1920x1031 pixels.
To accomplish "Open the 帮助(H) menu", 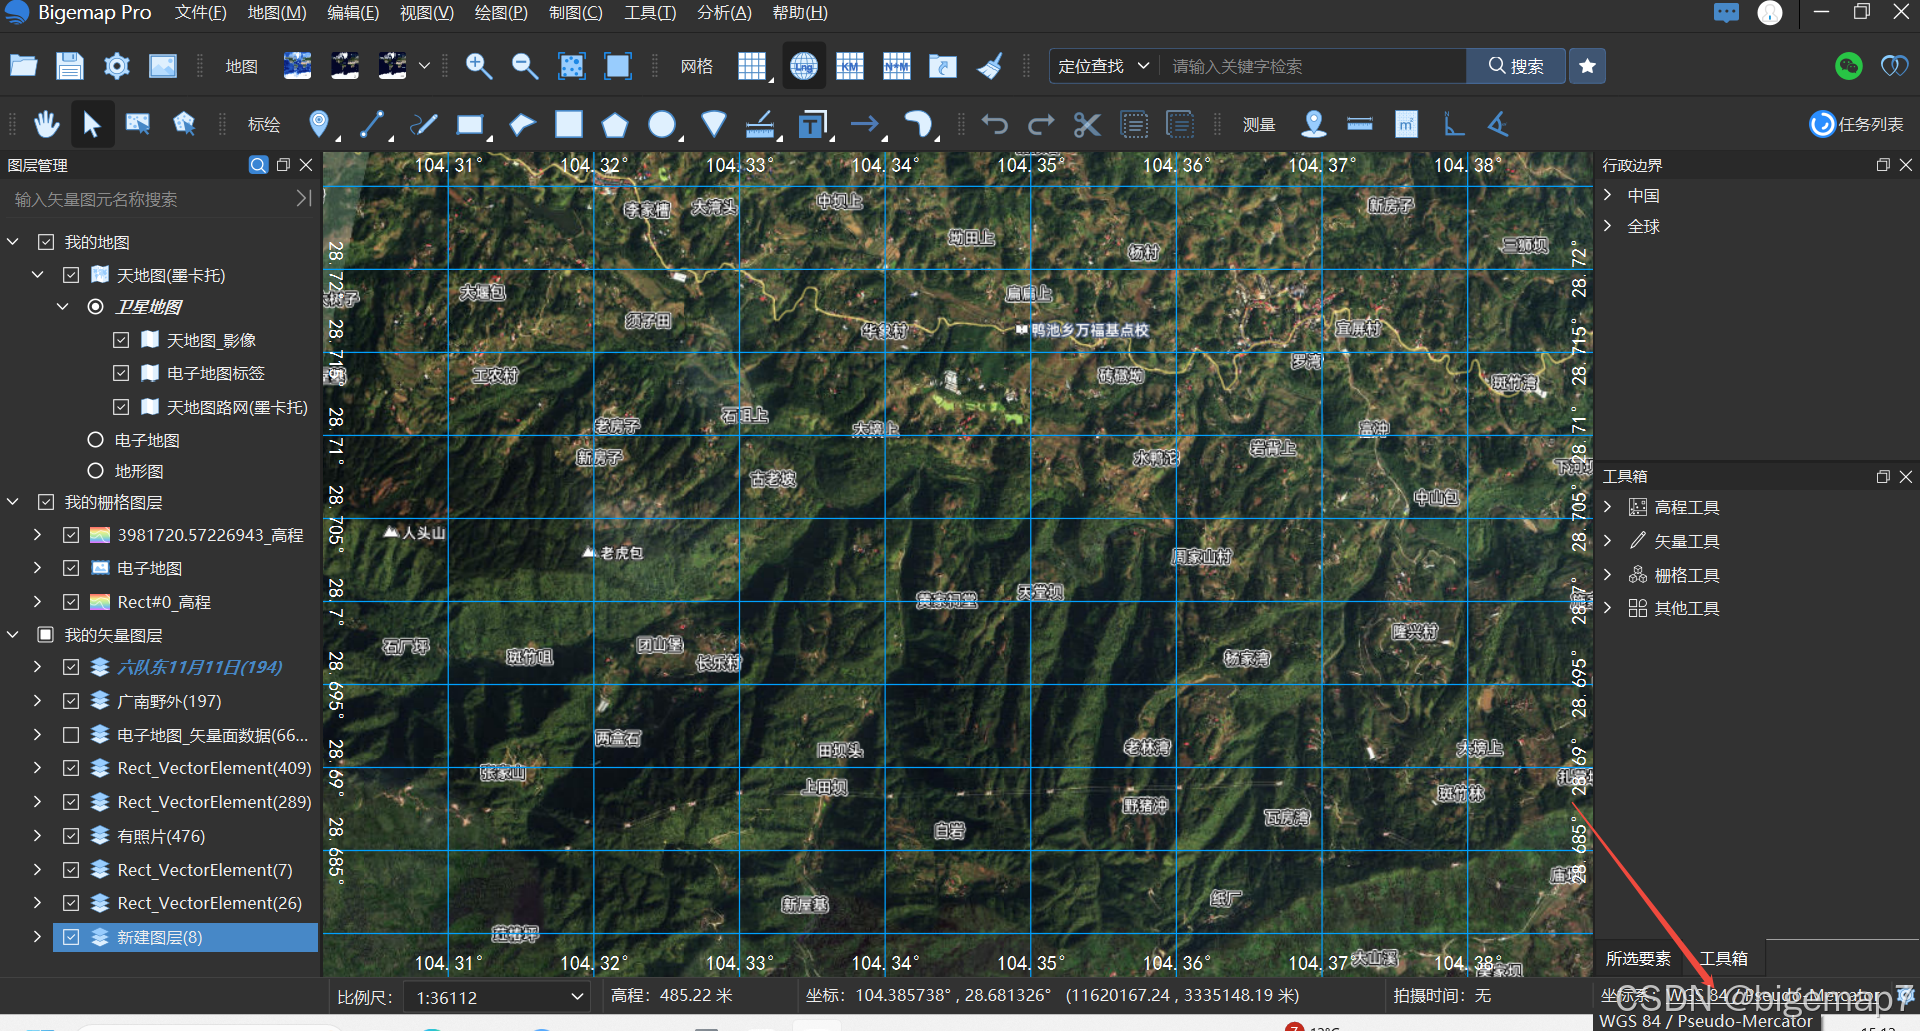I will click(x=800, y=13).
